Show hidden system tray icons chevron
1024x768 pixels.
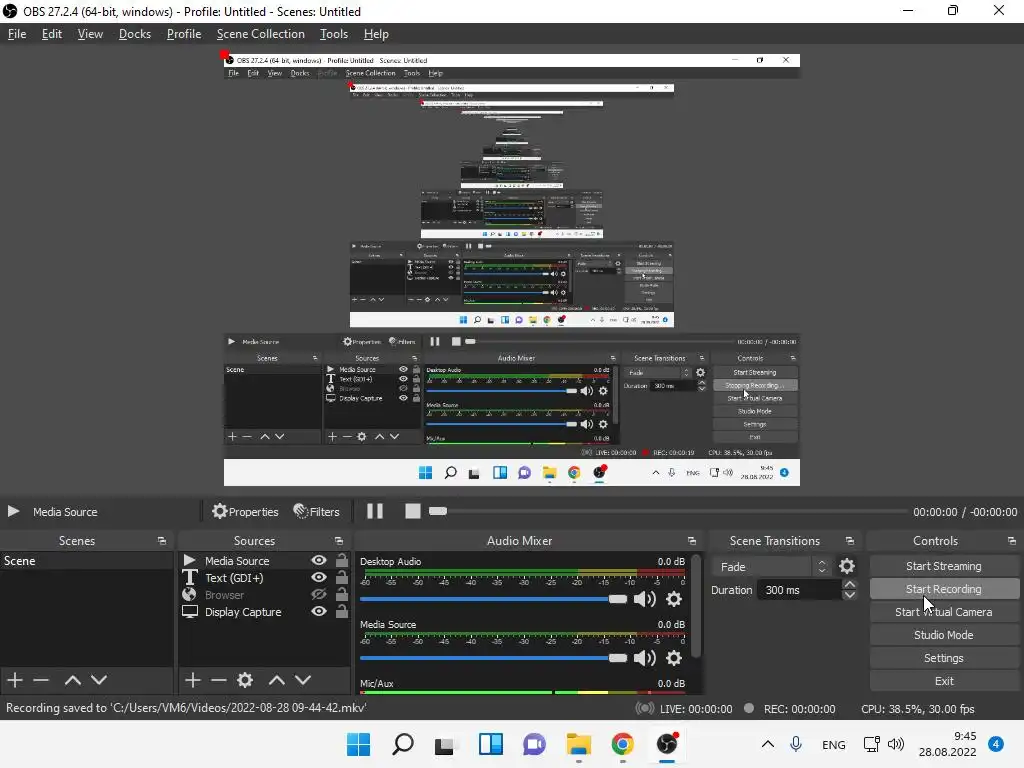pos(768,744)
